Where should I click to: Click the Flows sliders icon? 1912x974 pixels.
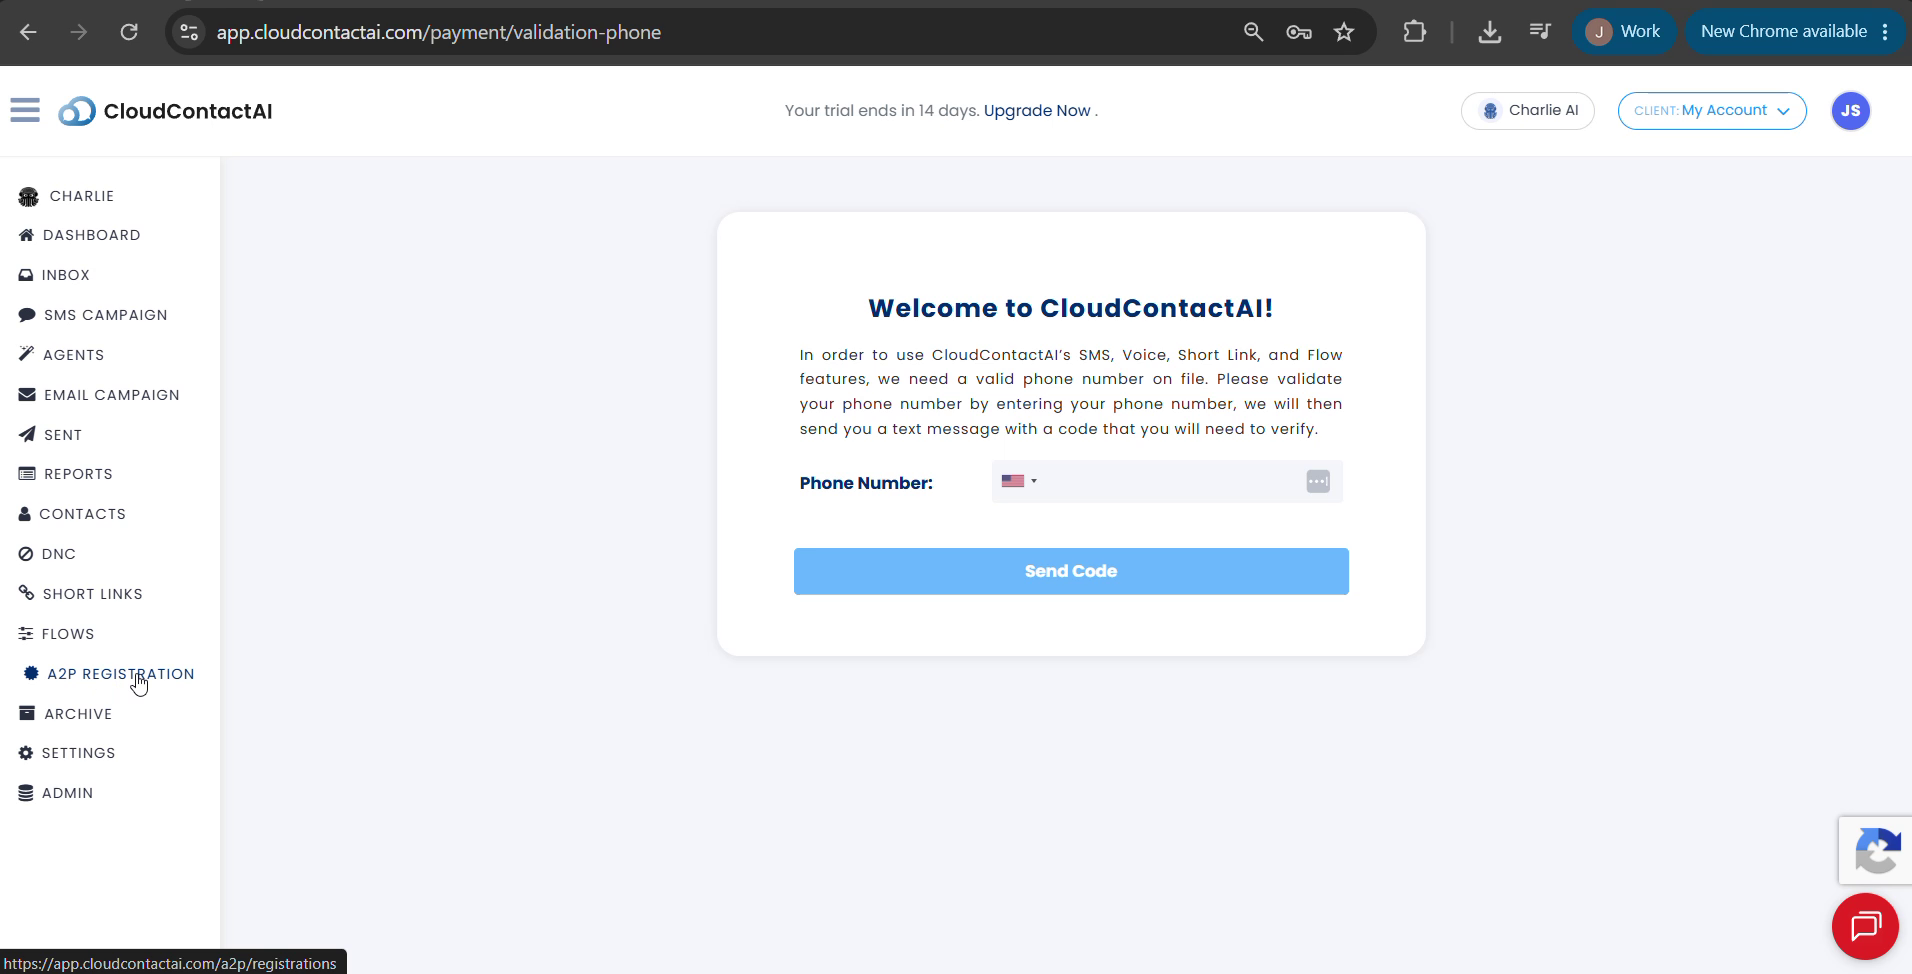click(x=26, y=634)
